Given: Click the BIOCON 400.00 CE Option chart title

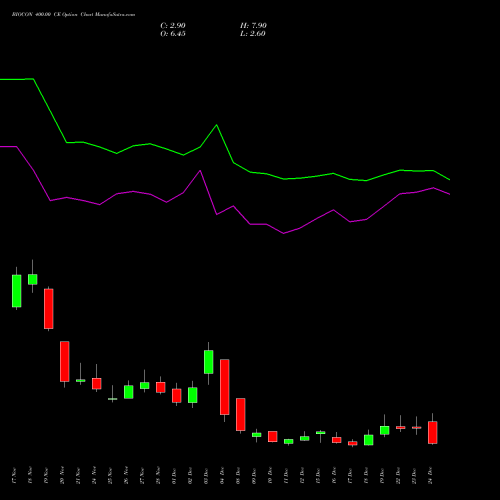Looking at the screenshot, I should point(73,15).
